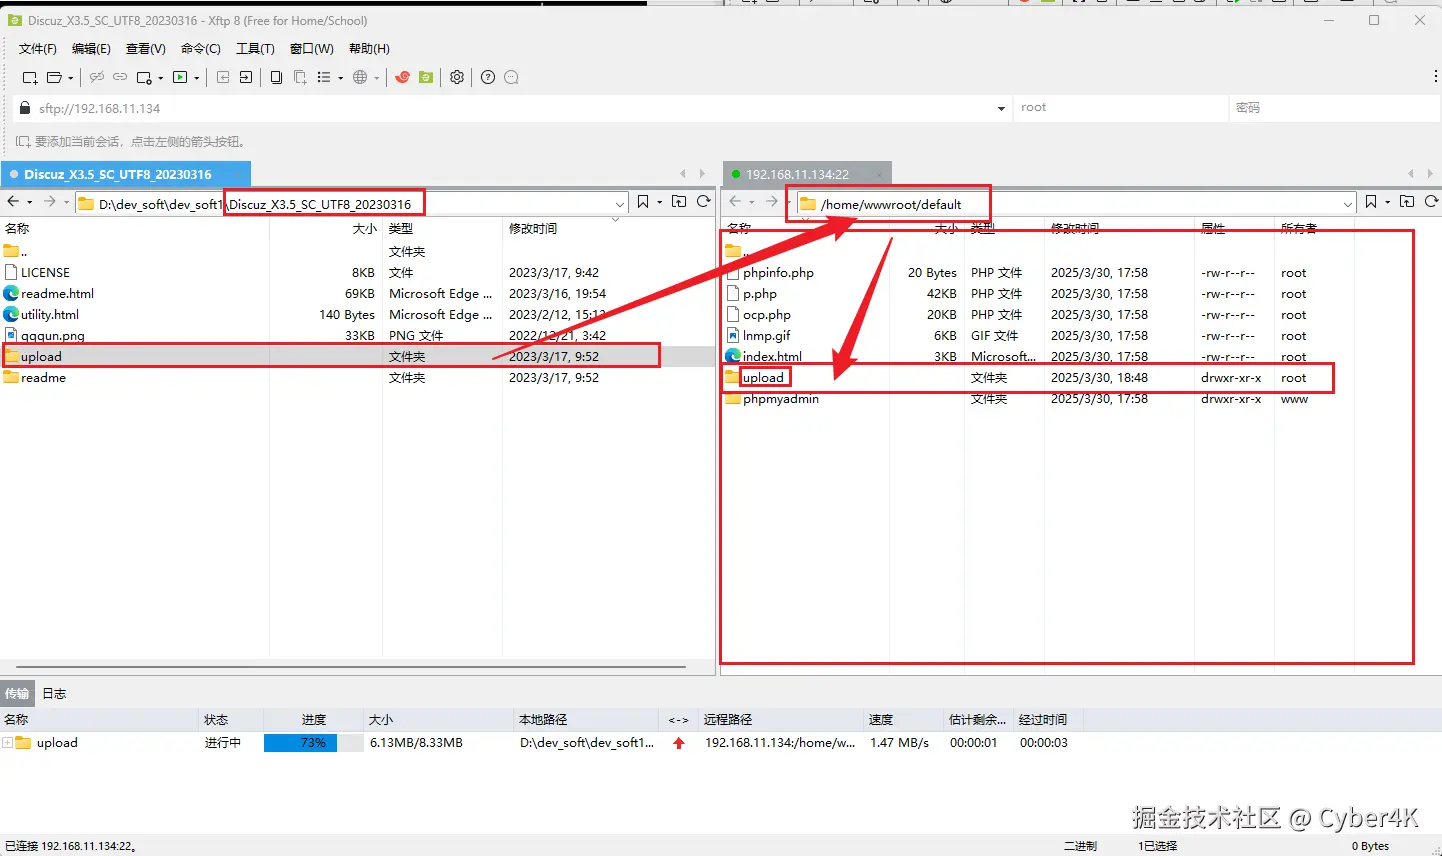Open the toolbar overflow vertical-dots menu
The image size is (1442, 856).
pyautogui.click(x=1435, y=77)
